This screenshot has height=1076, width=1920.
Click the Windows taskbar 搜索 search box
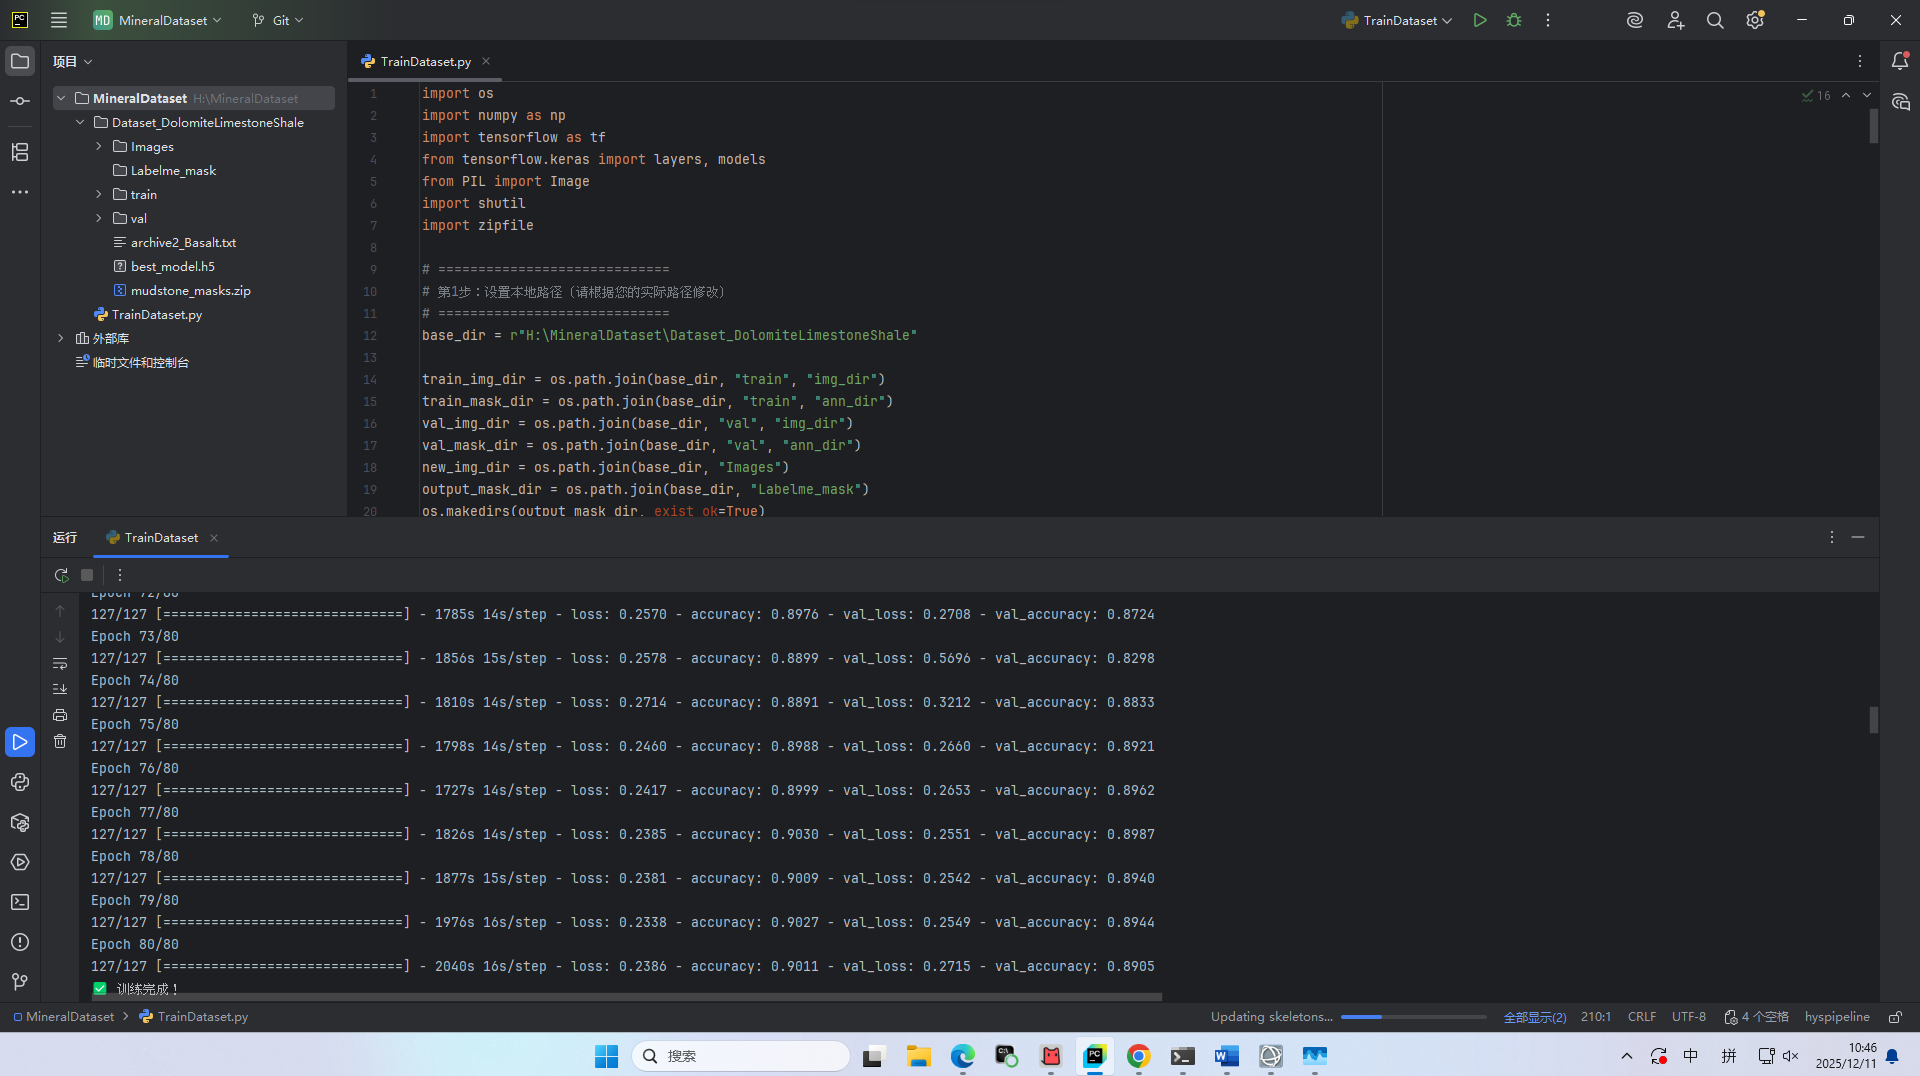[741, 1056]
